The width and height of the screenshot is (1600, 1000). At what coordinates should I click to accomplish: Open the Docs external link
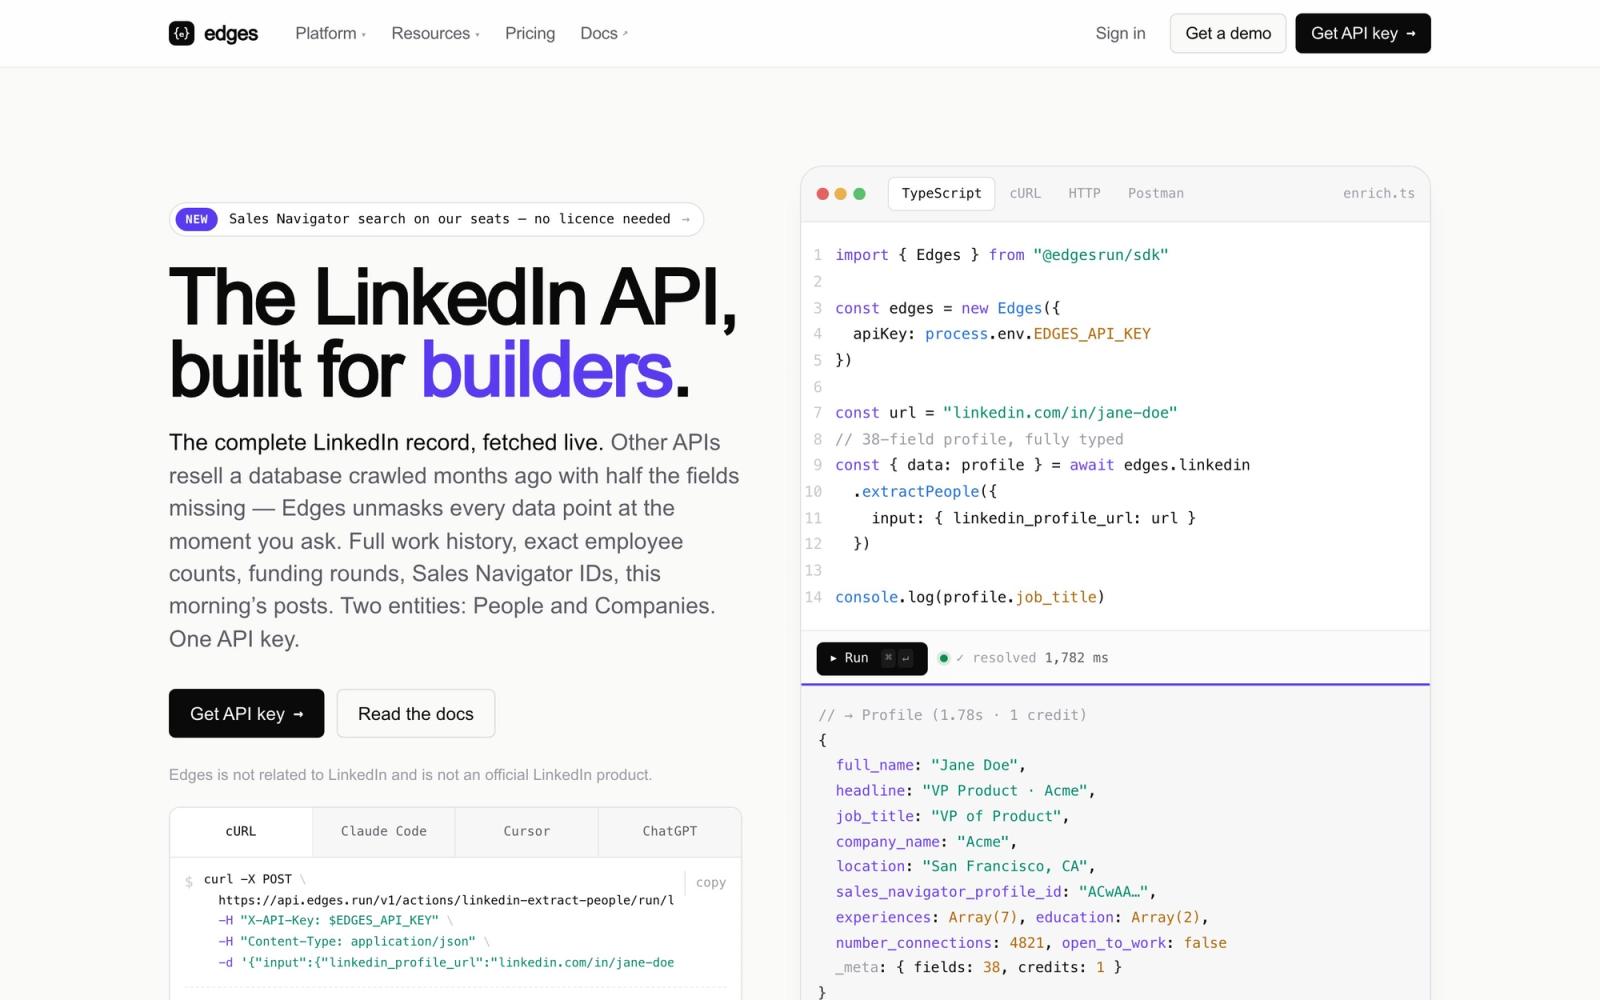(x=604, y=33)
